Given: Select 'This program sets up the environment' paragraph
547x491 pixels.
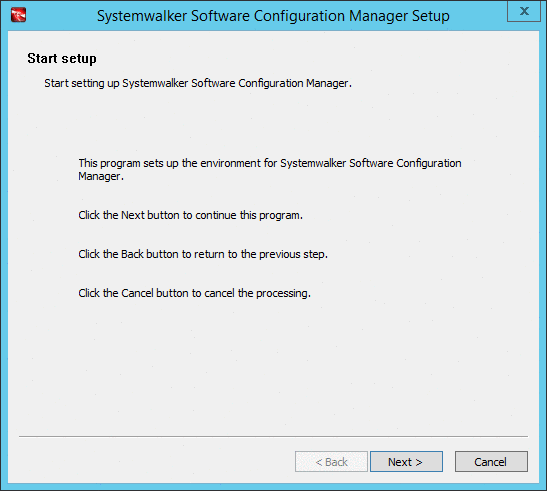Looking at the screenshot, I should click(270, 170).
